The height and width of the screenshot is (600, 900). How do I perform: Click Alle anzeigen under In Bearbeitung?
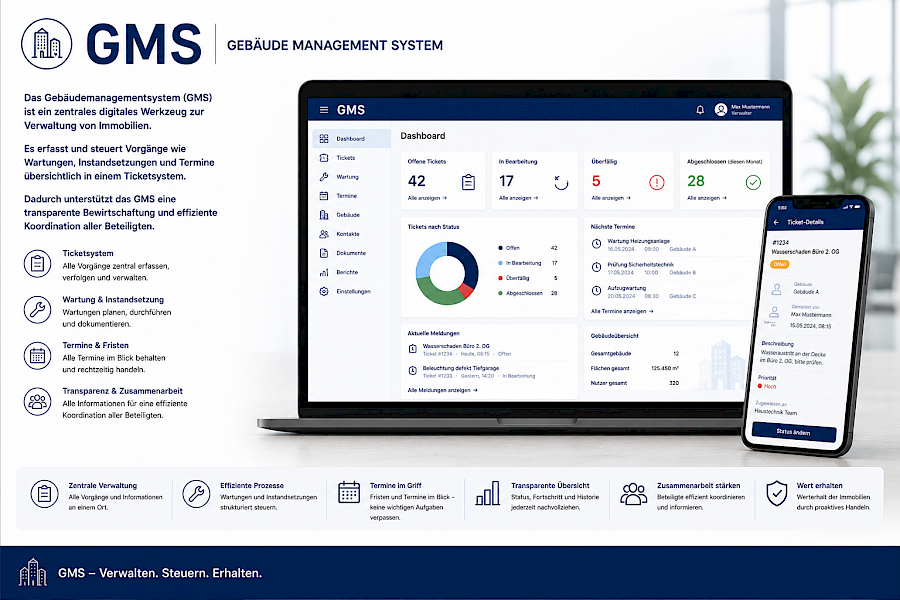[x=518, y=198]
